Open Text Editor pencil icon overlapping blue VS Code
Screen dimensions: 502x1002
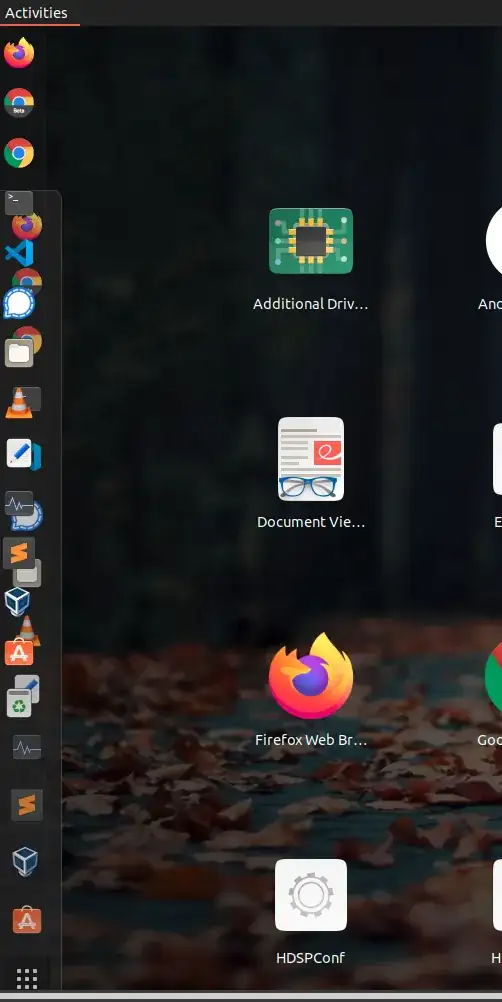coord(19,453)
